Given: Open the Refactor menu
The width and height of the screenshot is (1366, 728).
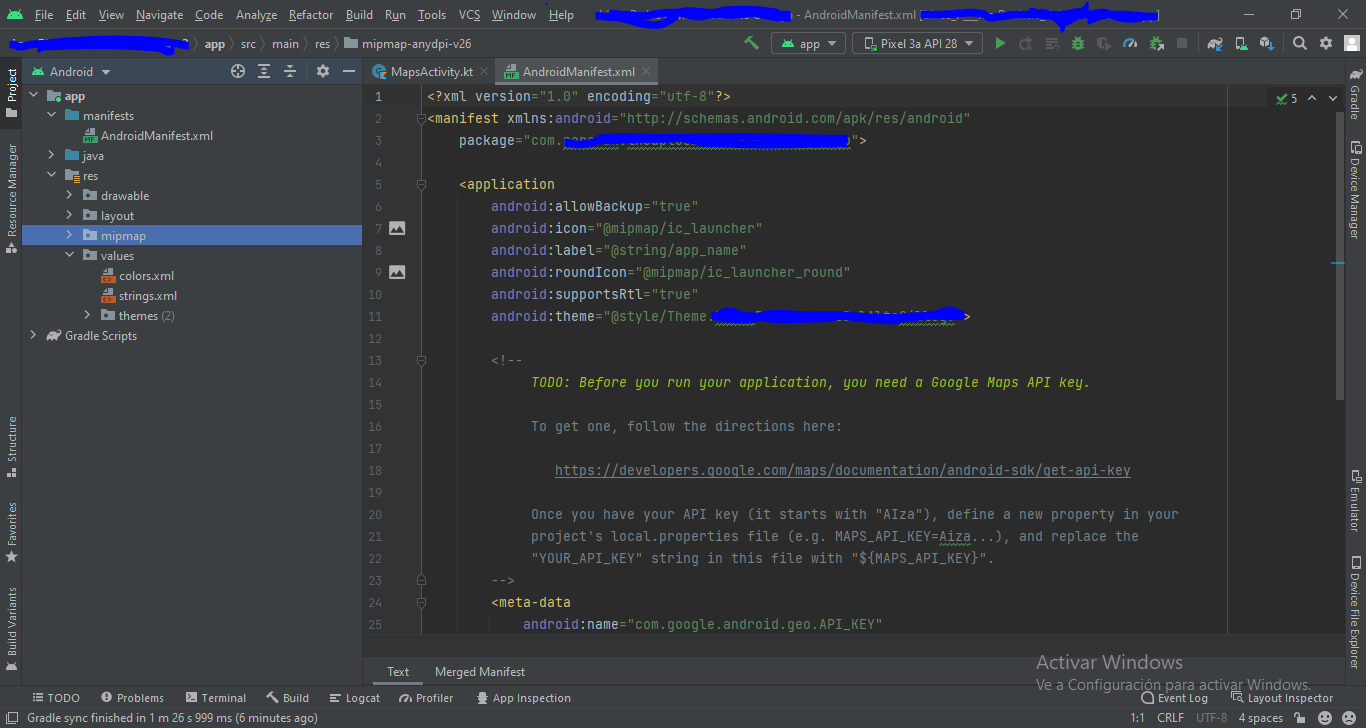Looking at the screenshot, I should point(311,15).
